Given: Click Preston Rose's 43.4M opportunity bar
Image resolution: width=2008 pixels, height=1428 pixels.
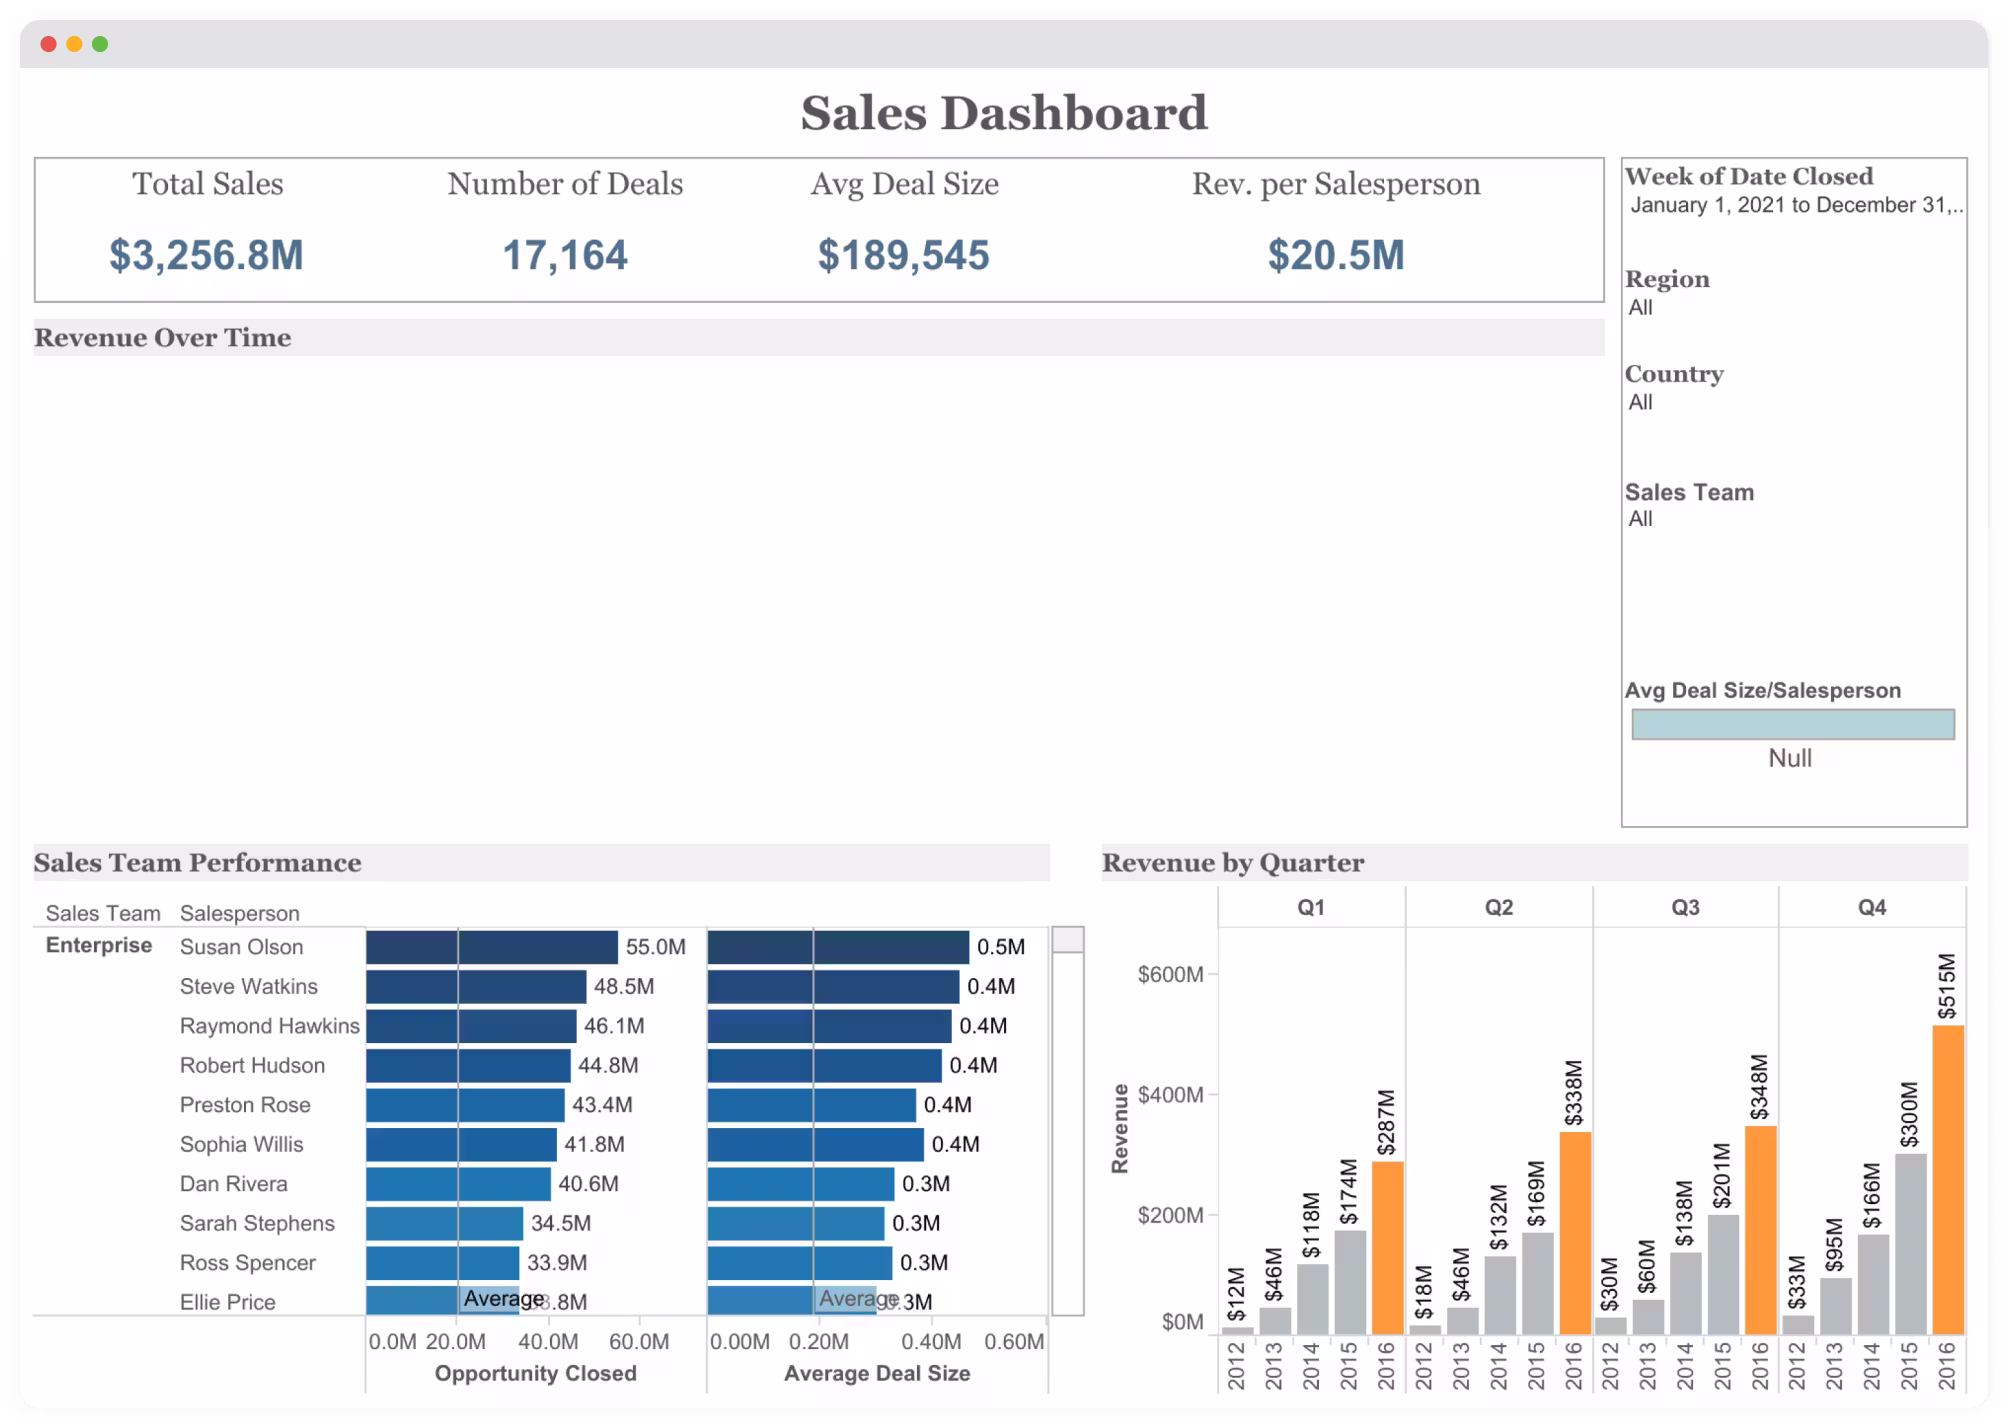Looking at the screenshot, I should [465, 1105].
